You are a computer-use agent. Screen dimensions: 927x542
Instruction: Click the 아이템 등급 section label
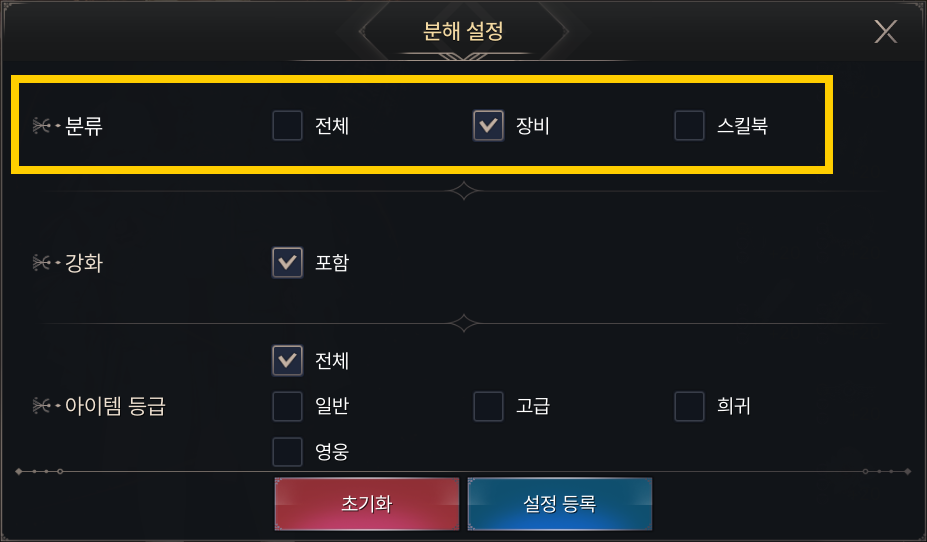[x=114, y=406]
